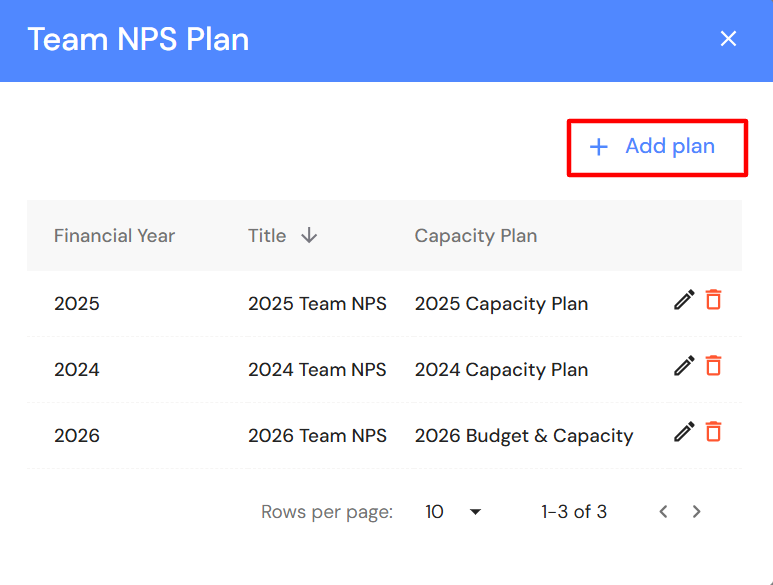Delete the 2026 Team NPS plan
773x585 pixels.
tap(713, 432)
